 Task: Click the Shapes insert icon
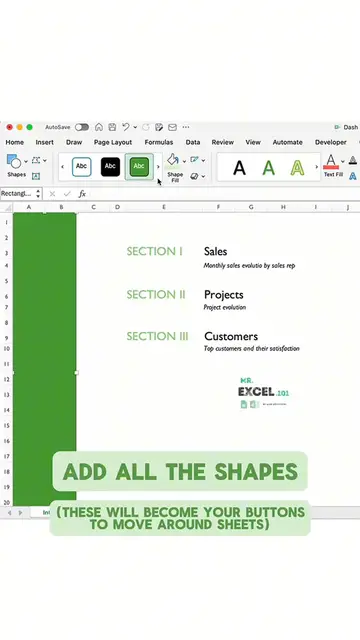14,162
